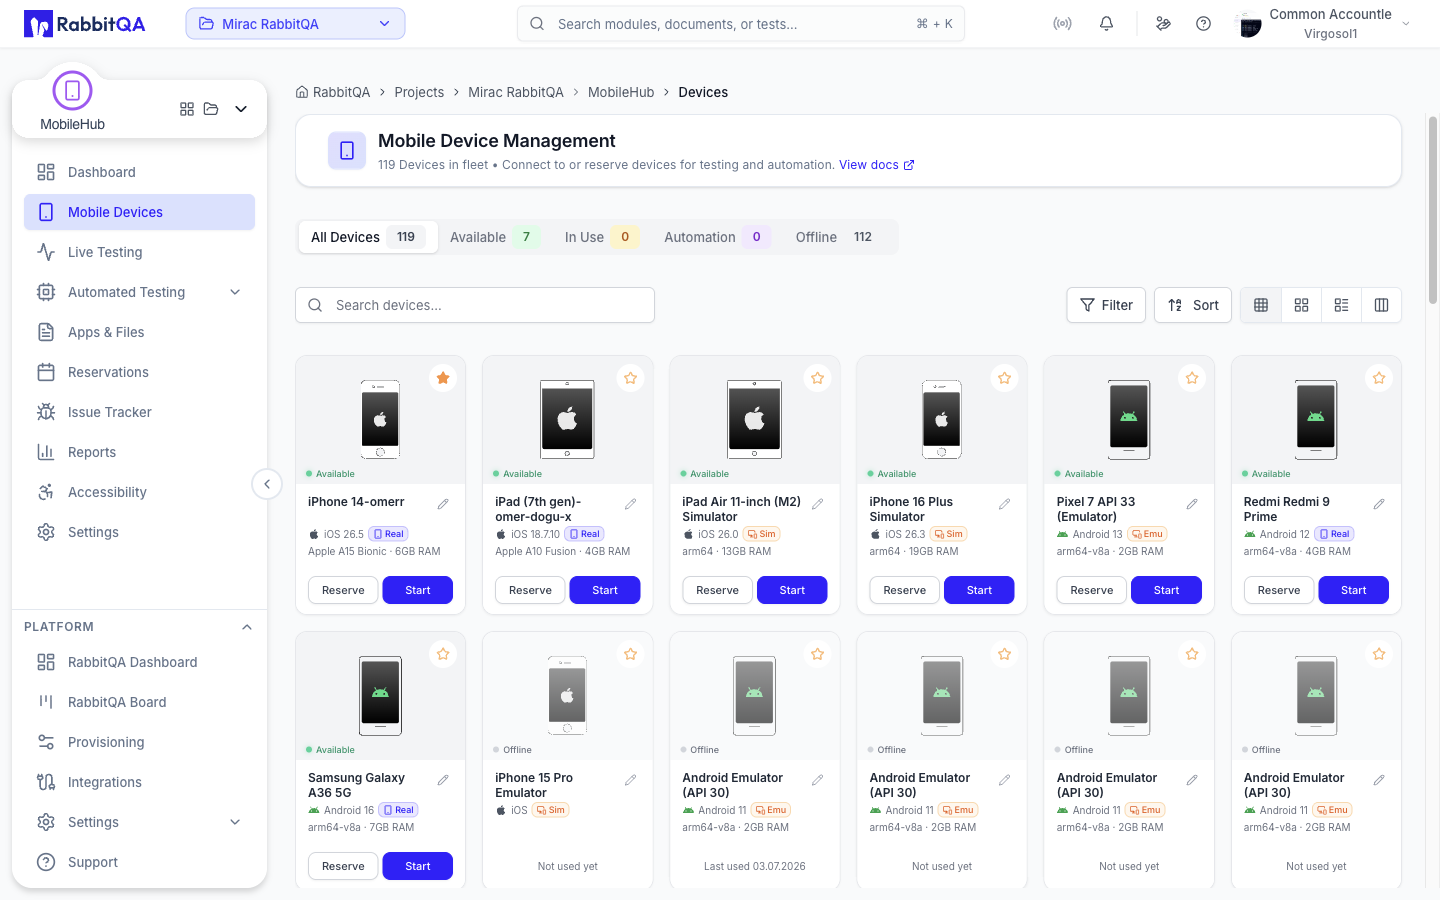
Task: Start the Samsung Galaxy A36 5G device
Action: click(418, 866)
